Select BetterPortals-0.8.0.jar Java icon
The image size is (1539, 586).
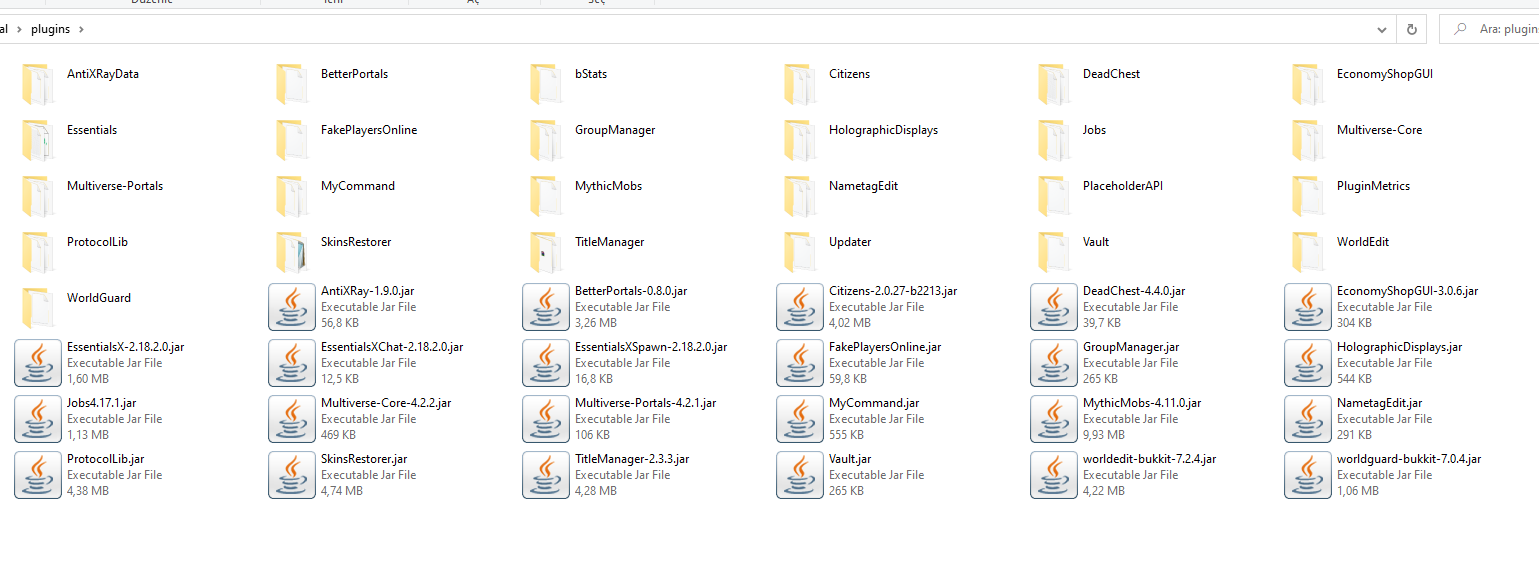[x=545, y=307]
